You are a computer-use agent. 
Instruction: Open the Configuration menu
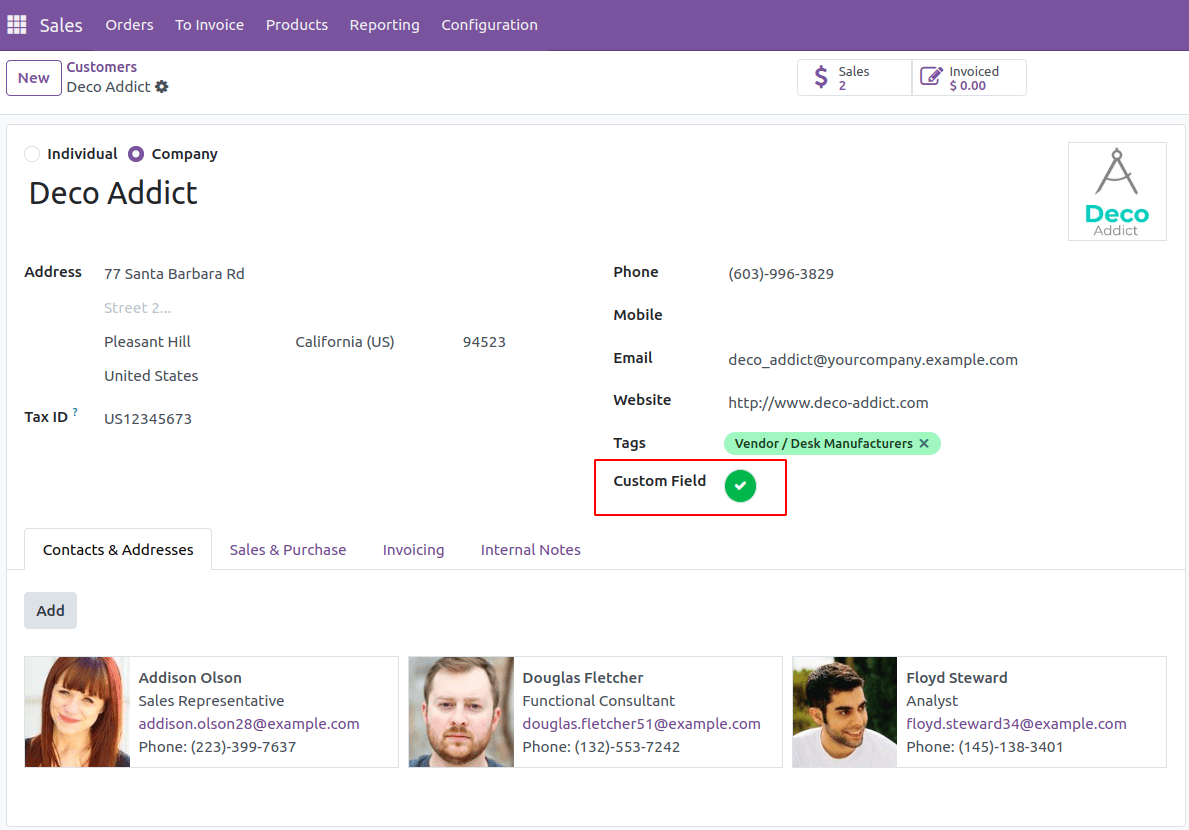489,25
